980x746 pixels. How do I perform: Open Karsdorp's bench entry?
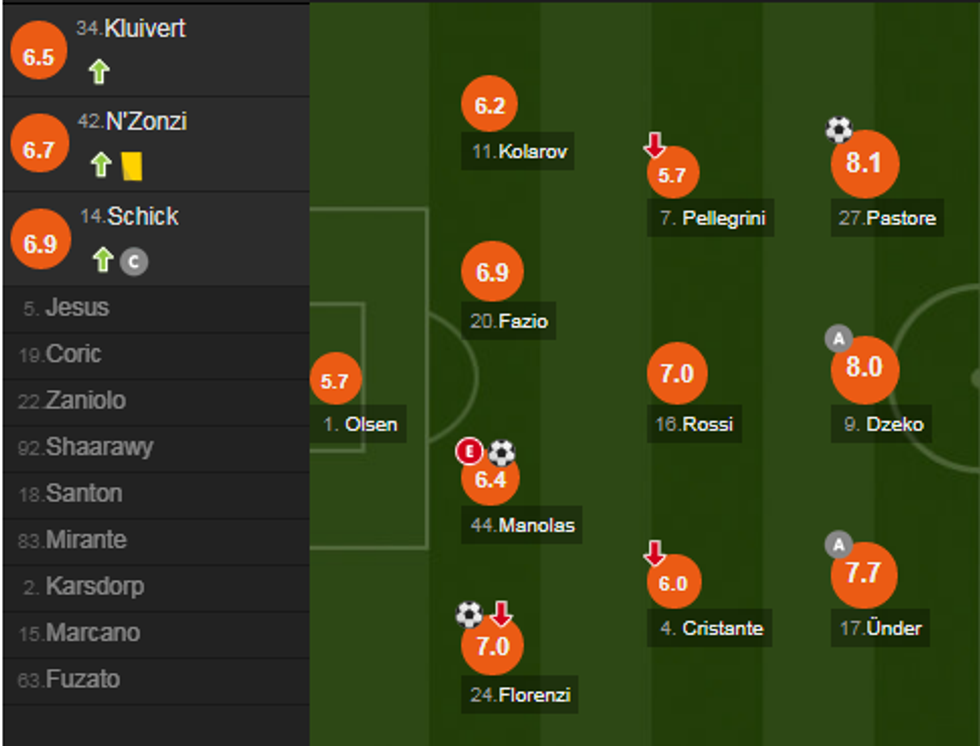point(94,586)
